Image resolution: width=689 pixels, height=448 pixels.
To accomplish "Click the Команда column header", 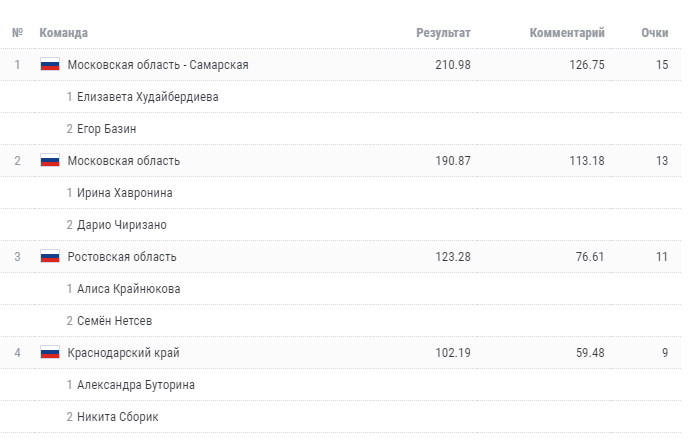I will point(64,33).
